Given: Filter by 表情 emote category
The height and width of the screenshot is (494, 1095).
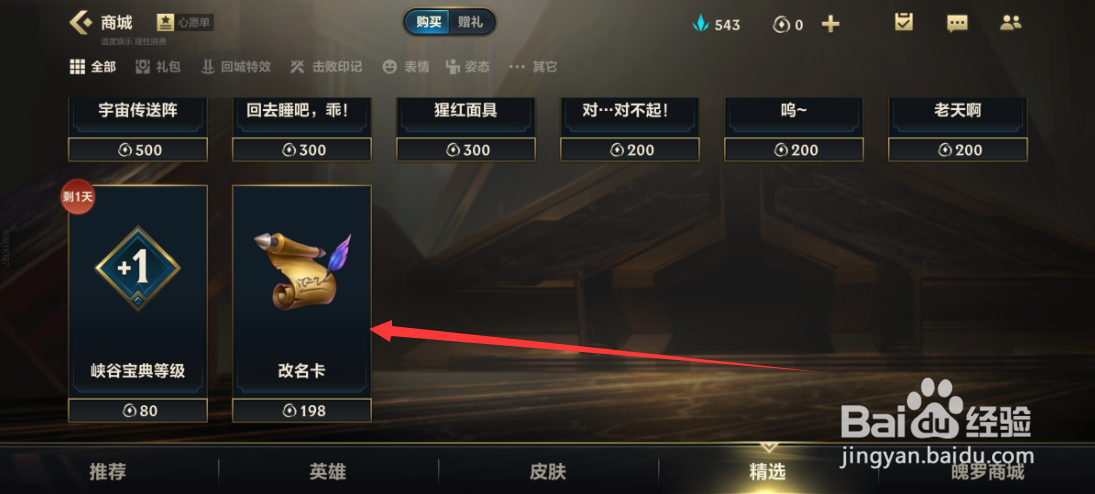Looking at the screenshot, I should pyautogui.click(x=406, y=67).
